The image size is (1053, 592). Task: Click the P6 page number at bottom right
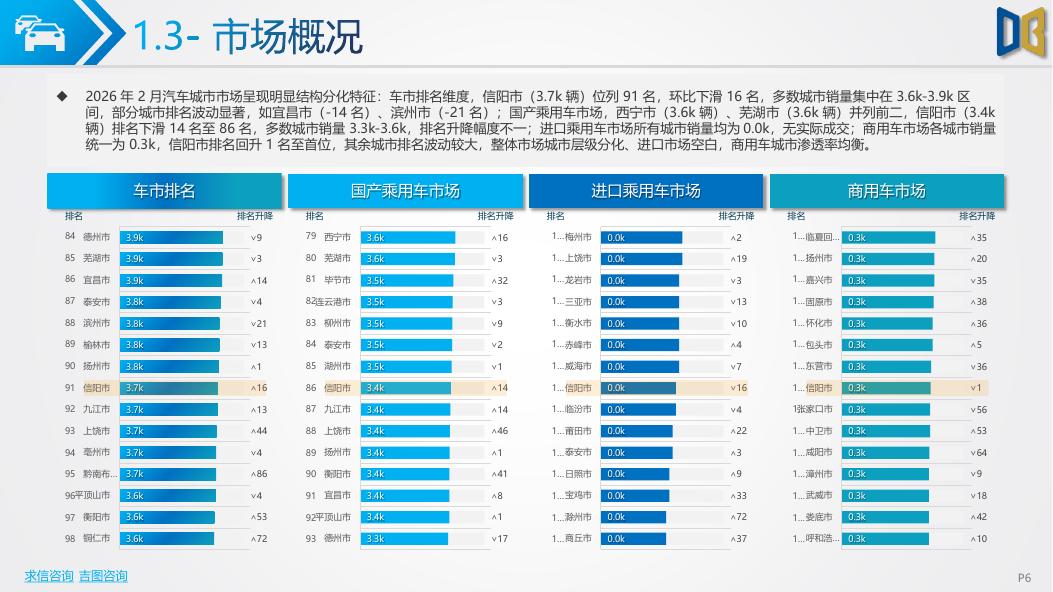1022,577
